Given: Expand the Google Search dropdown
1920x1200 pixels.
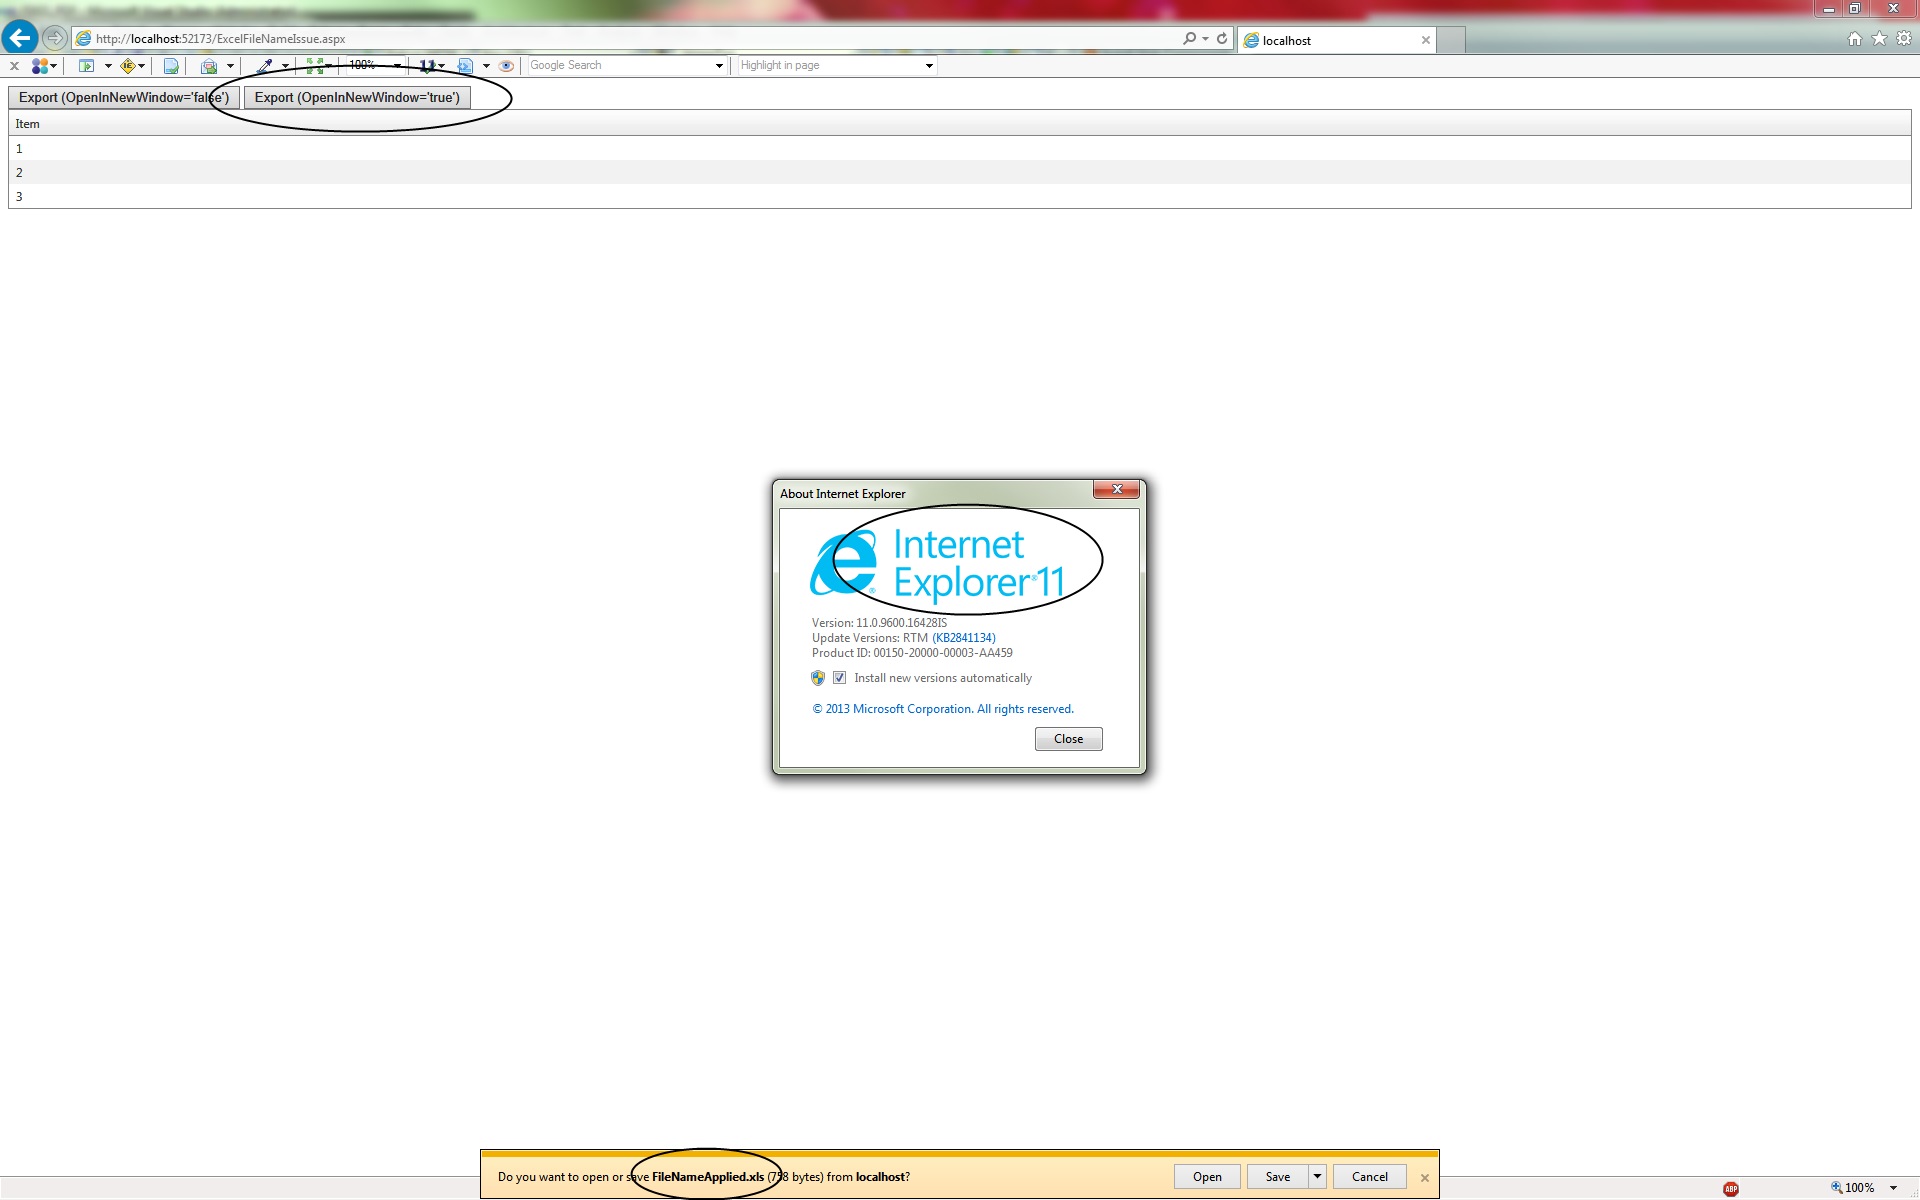Looking at the screenshot, I should [x=719, y=66].
